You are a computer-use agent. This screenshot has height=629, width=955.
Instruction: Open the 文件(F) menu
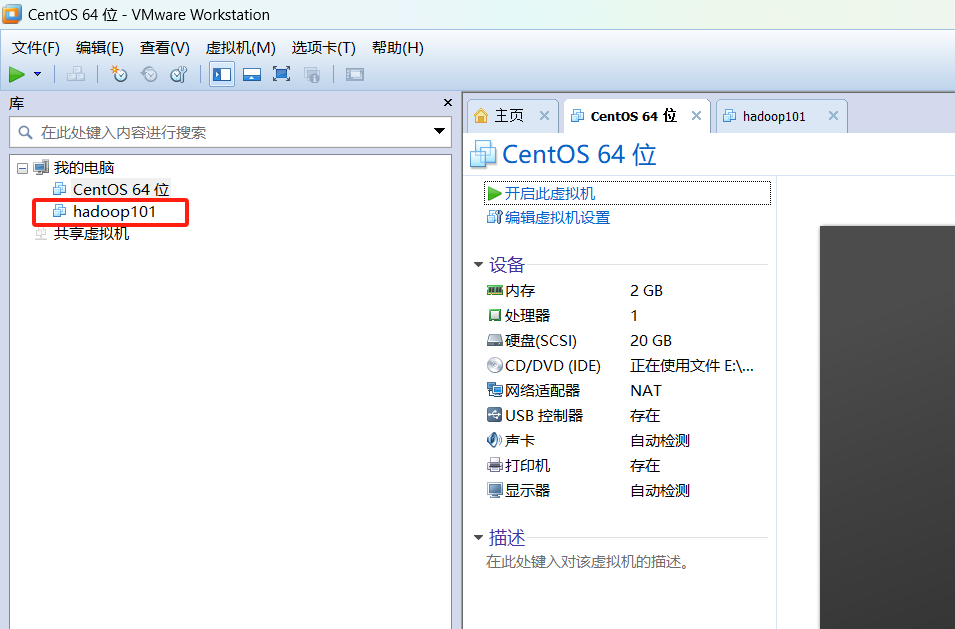(35, 47)
